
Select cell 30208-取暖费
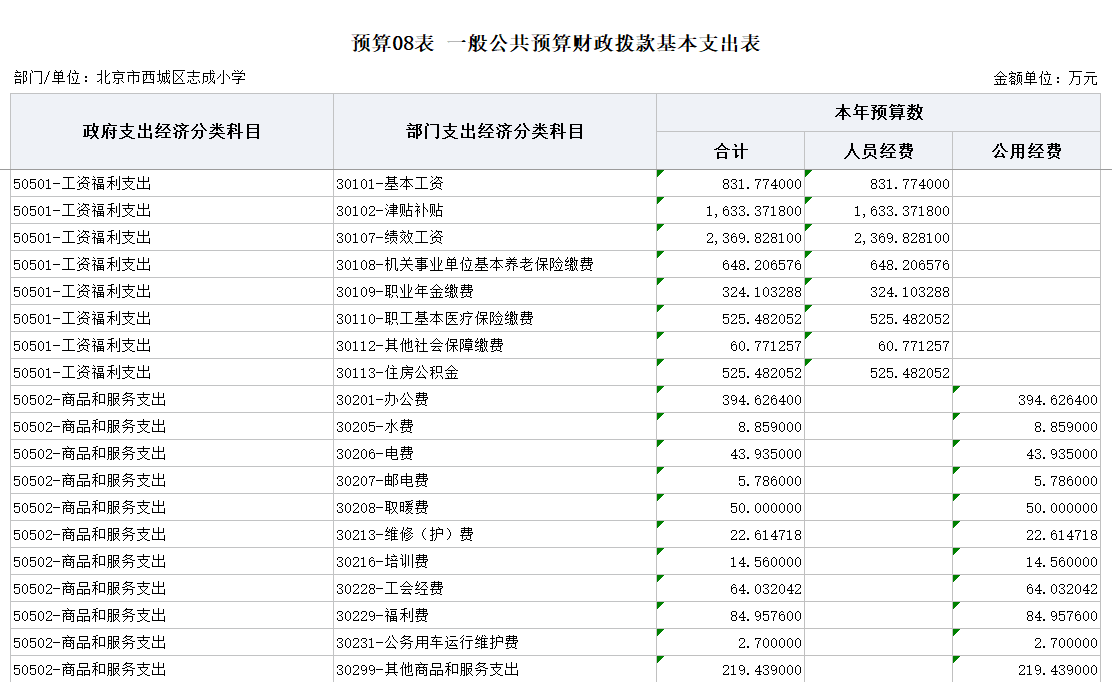[x=495, y=508]
